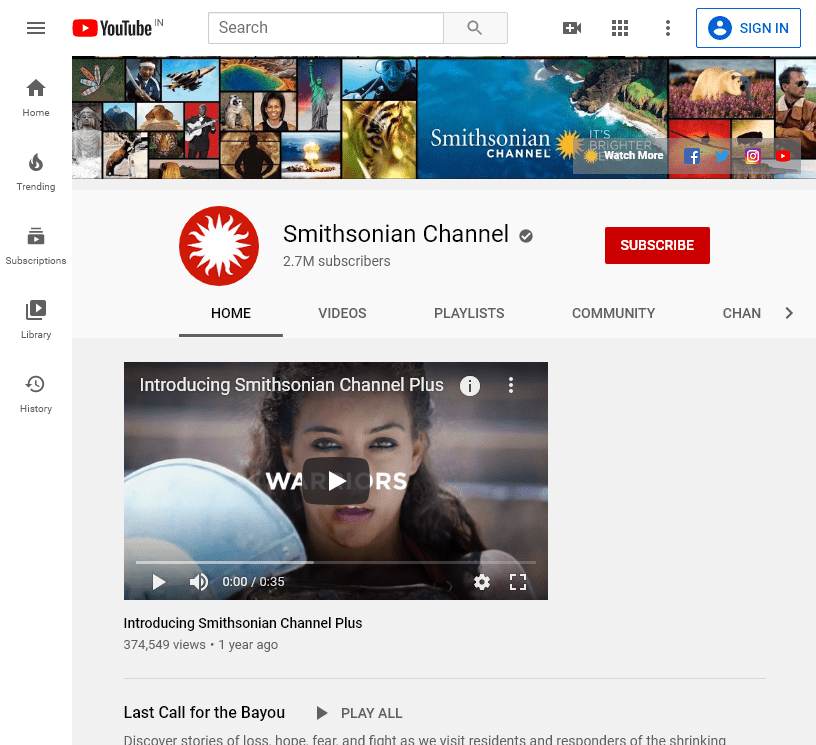The width and height of the screenshot is (816, 745).
Task: Open the create video camera icon
Action: click(572, 28)
